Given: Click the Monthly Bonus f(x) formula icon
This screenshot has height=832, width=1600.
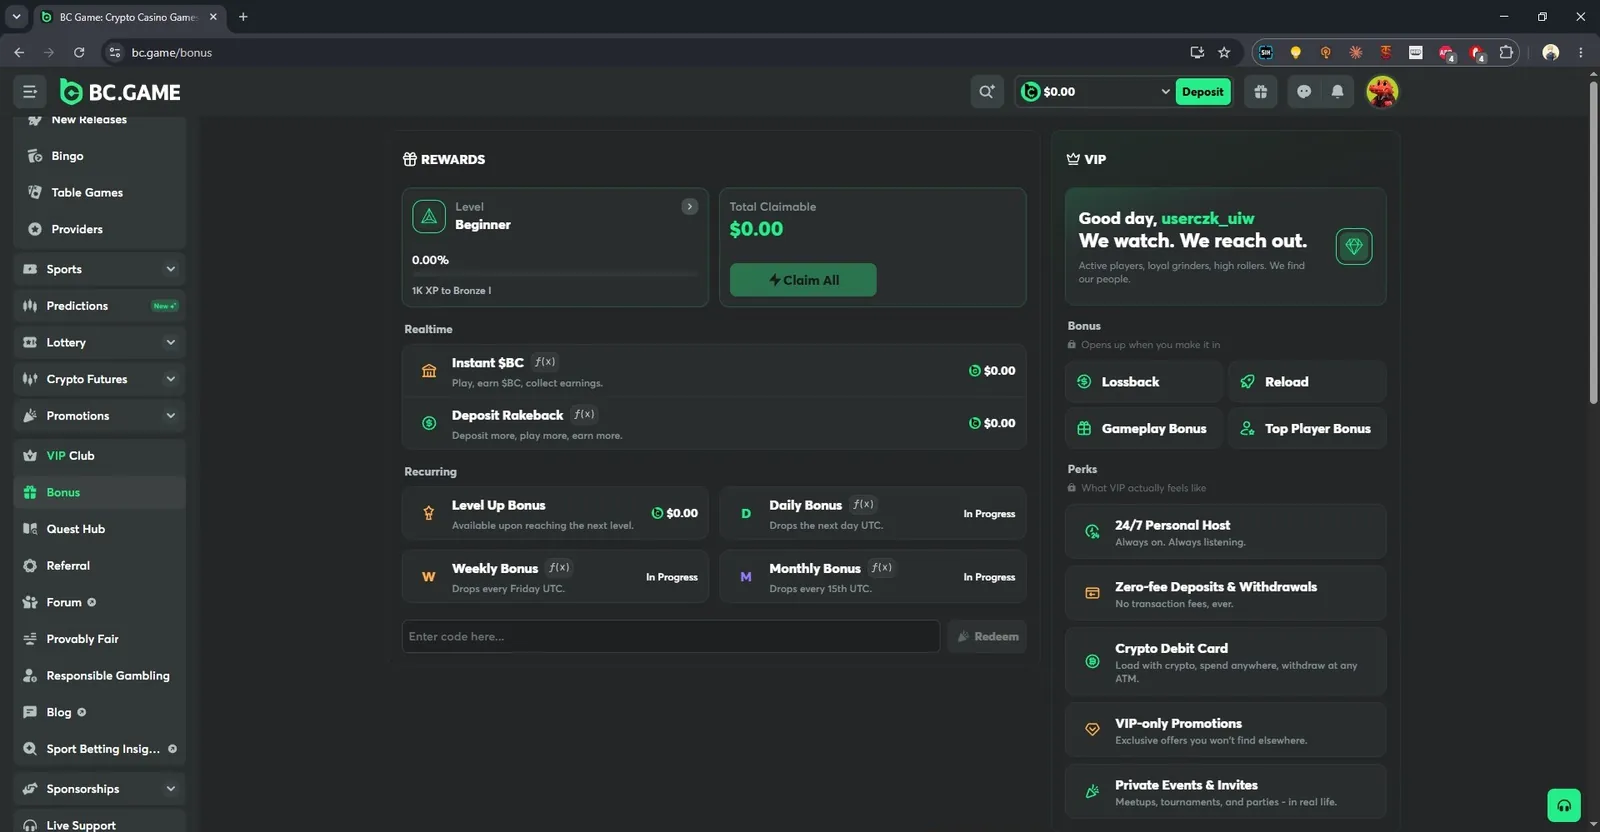Looking at the screenshot, I should pyautogui.click(x=881, y=567).
